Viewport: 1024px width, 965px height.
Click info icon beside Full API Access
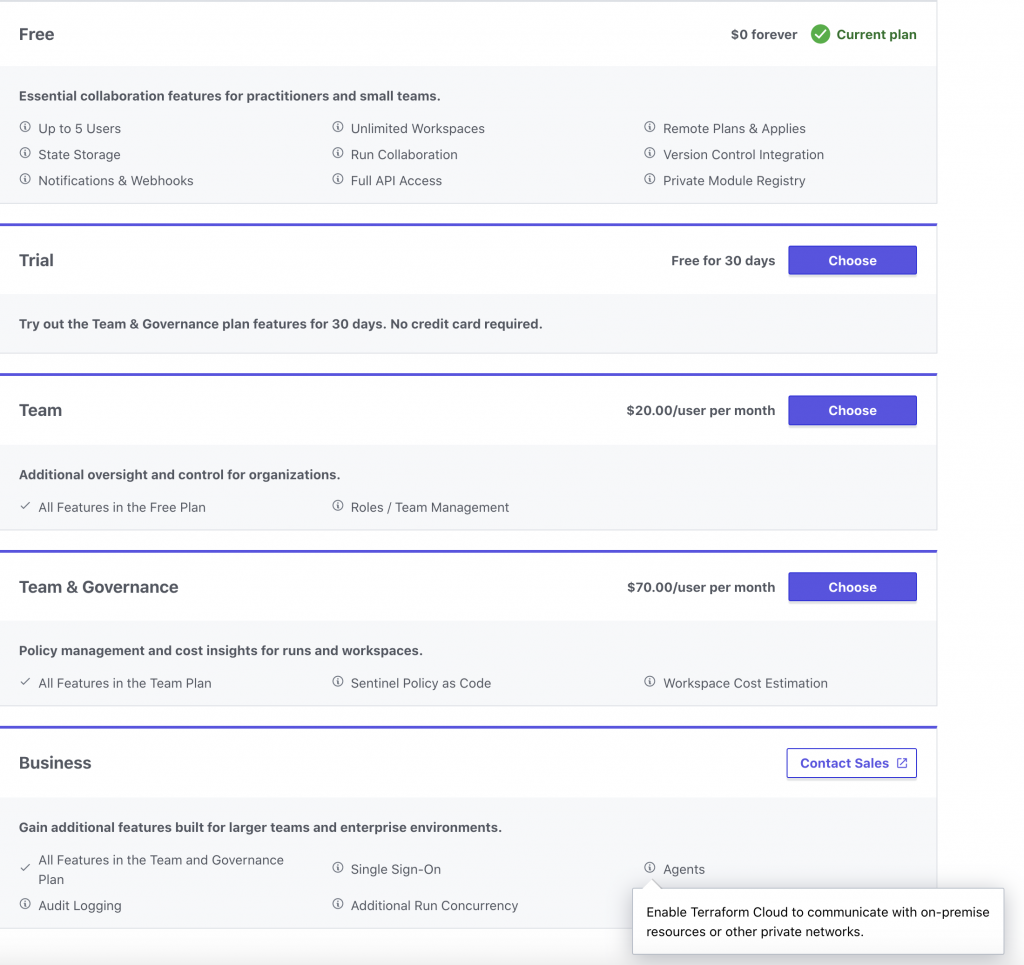click(338, 180)
